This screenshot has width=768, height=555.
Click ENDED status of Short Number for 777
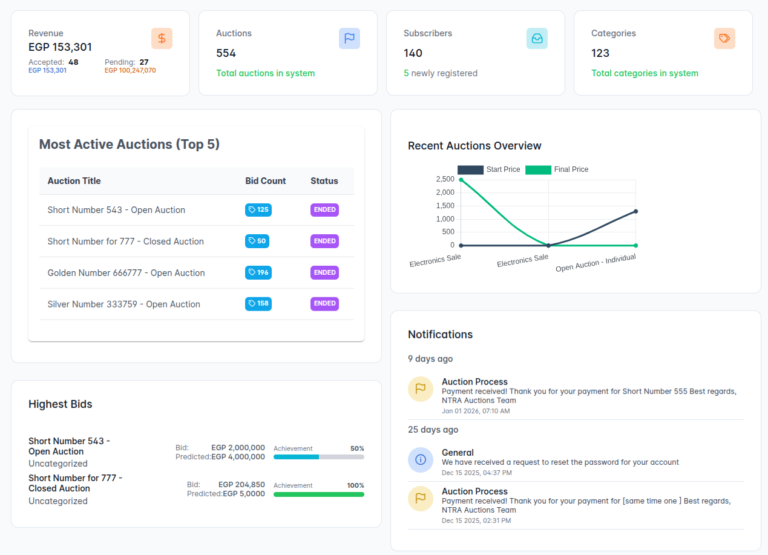click(324, 241)
